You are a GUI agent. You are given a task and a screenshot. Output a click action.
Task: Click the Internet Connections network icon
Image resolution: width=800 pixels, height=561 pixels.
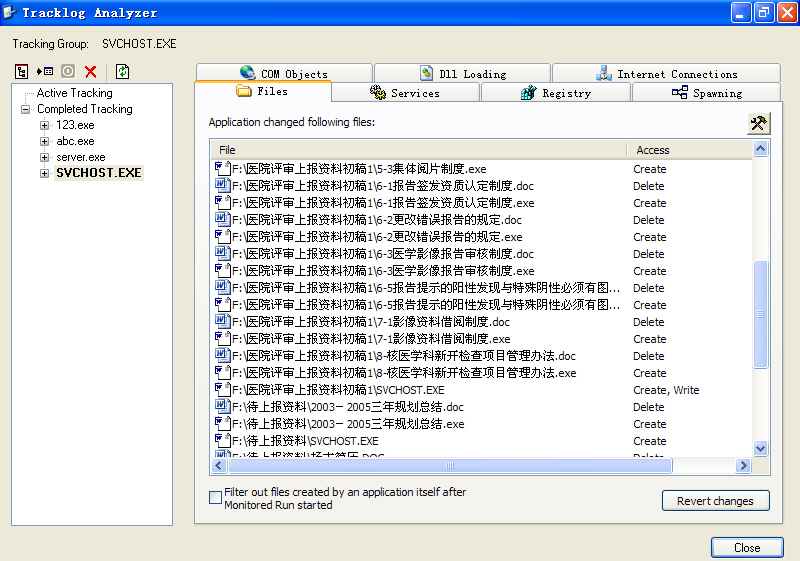click(604, 73)
